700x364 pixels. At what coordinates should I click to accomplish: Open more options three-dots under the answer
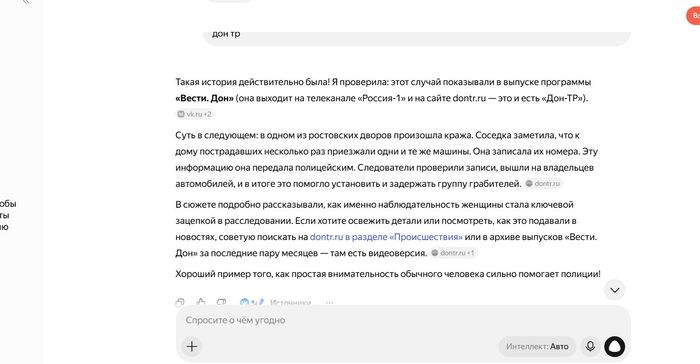(x=329, y=303)
